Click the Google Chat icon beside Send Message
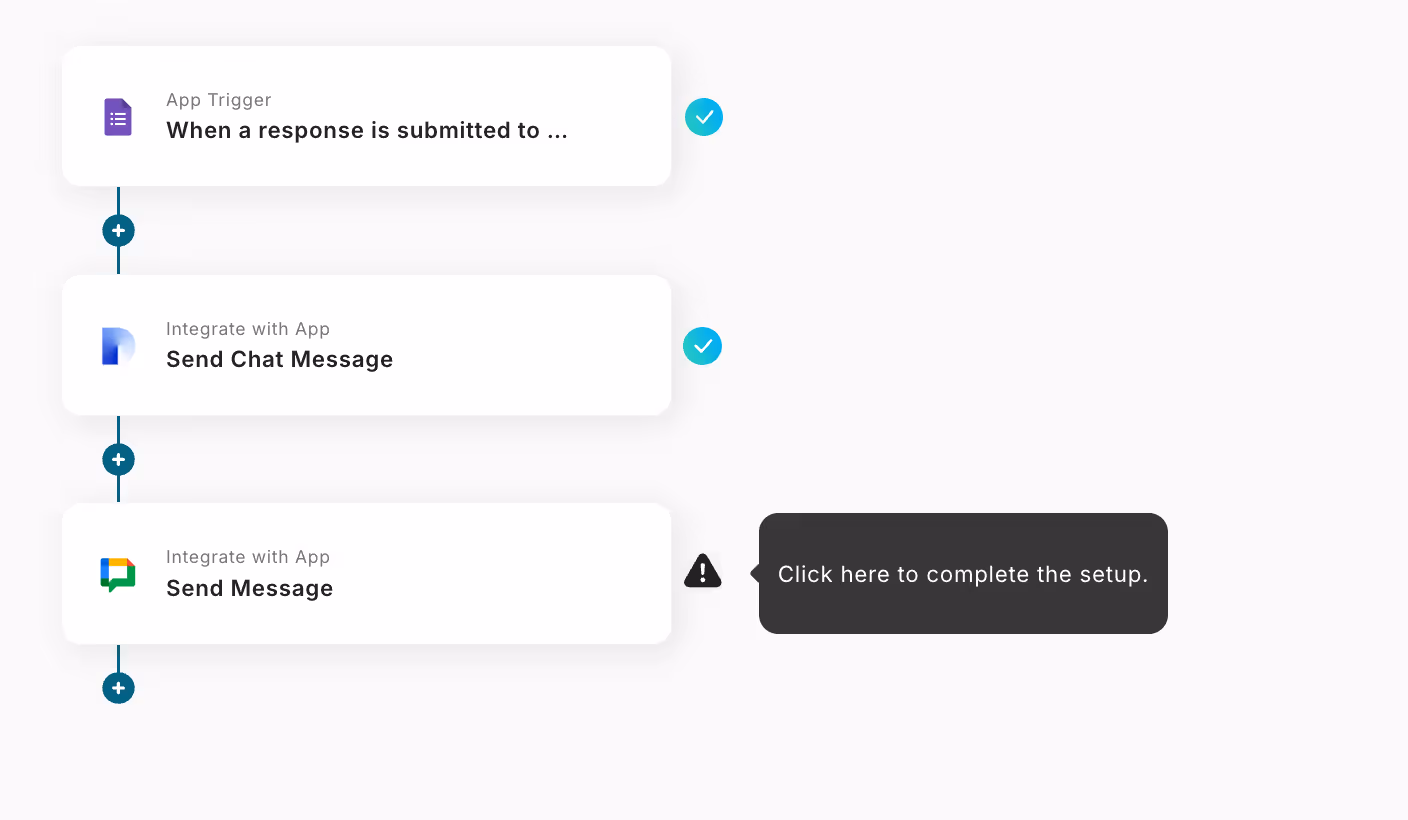This screenshot has width=1408, height=820. pos(118,574)
